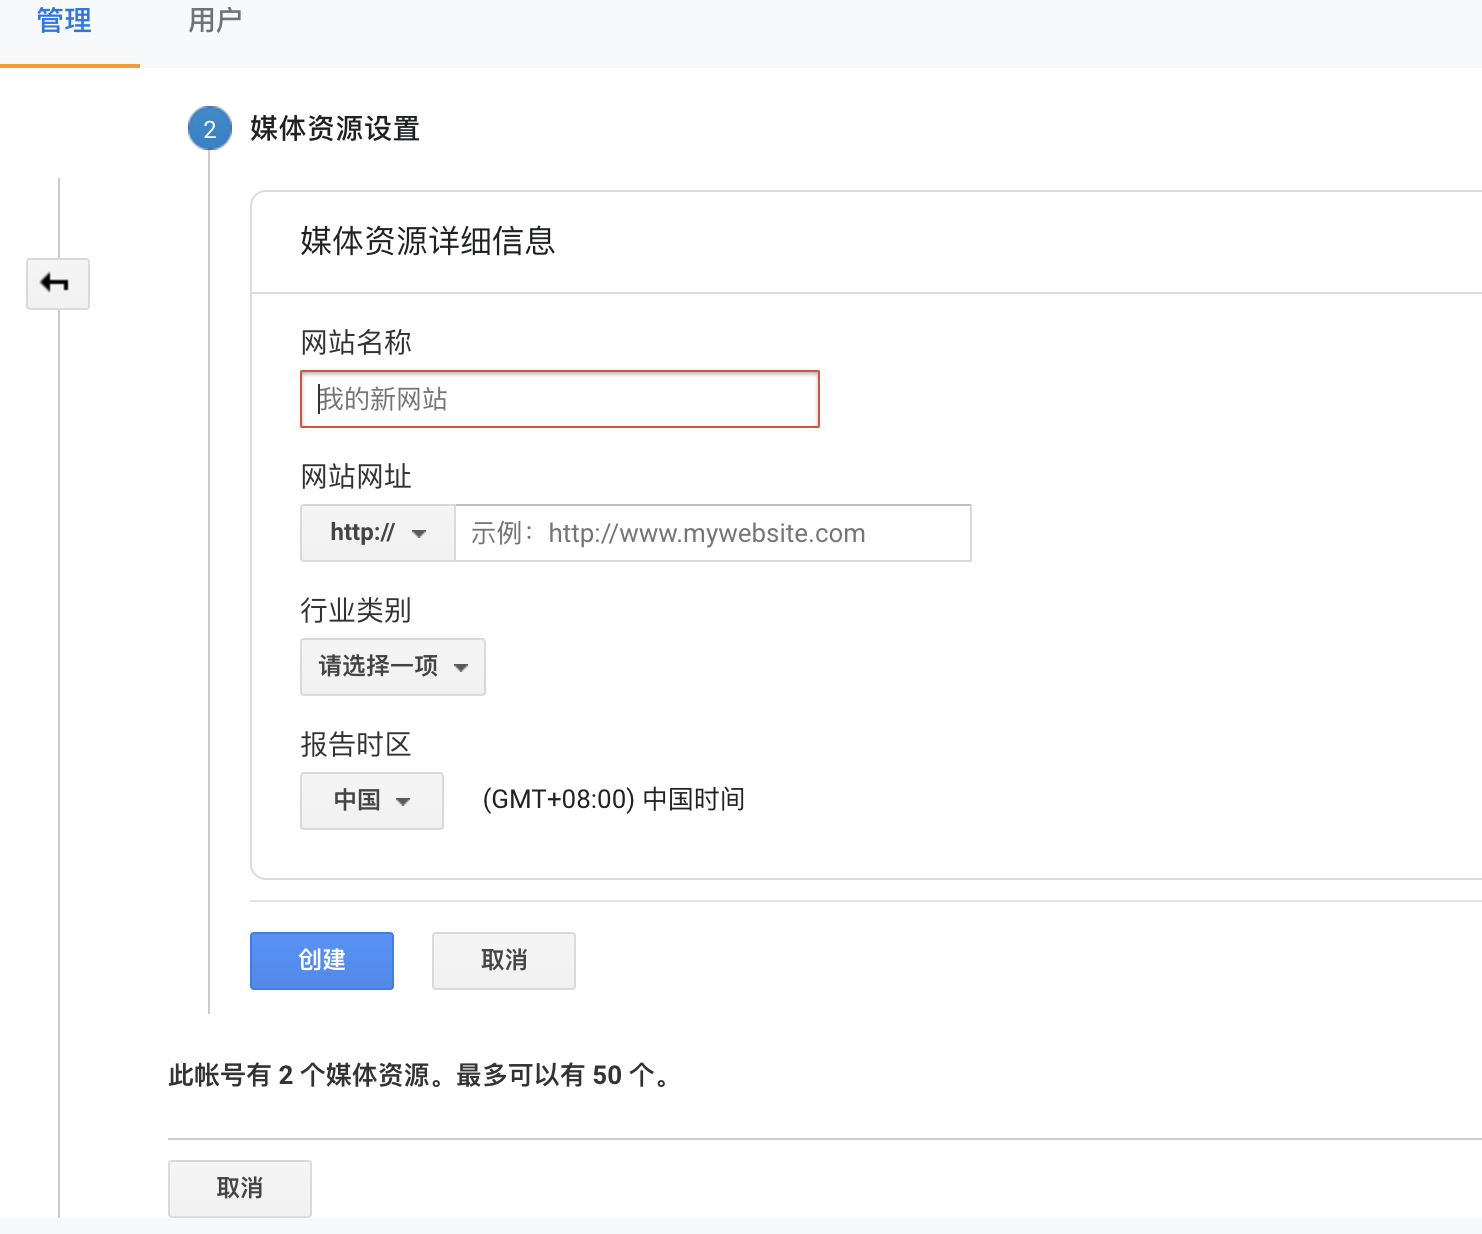Click the website URL input field
Image resolution: width=1482 pixels, height=1234 pixels.
[713, 533]
